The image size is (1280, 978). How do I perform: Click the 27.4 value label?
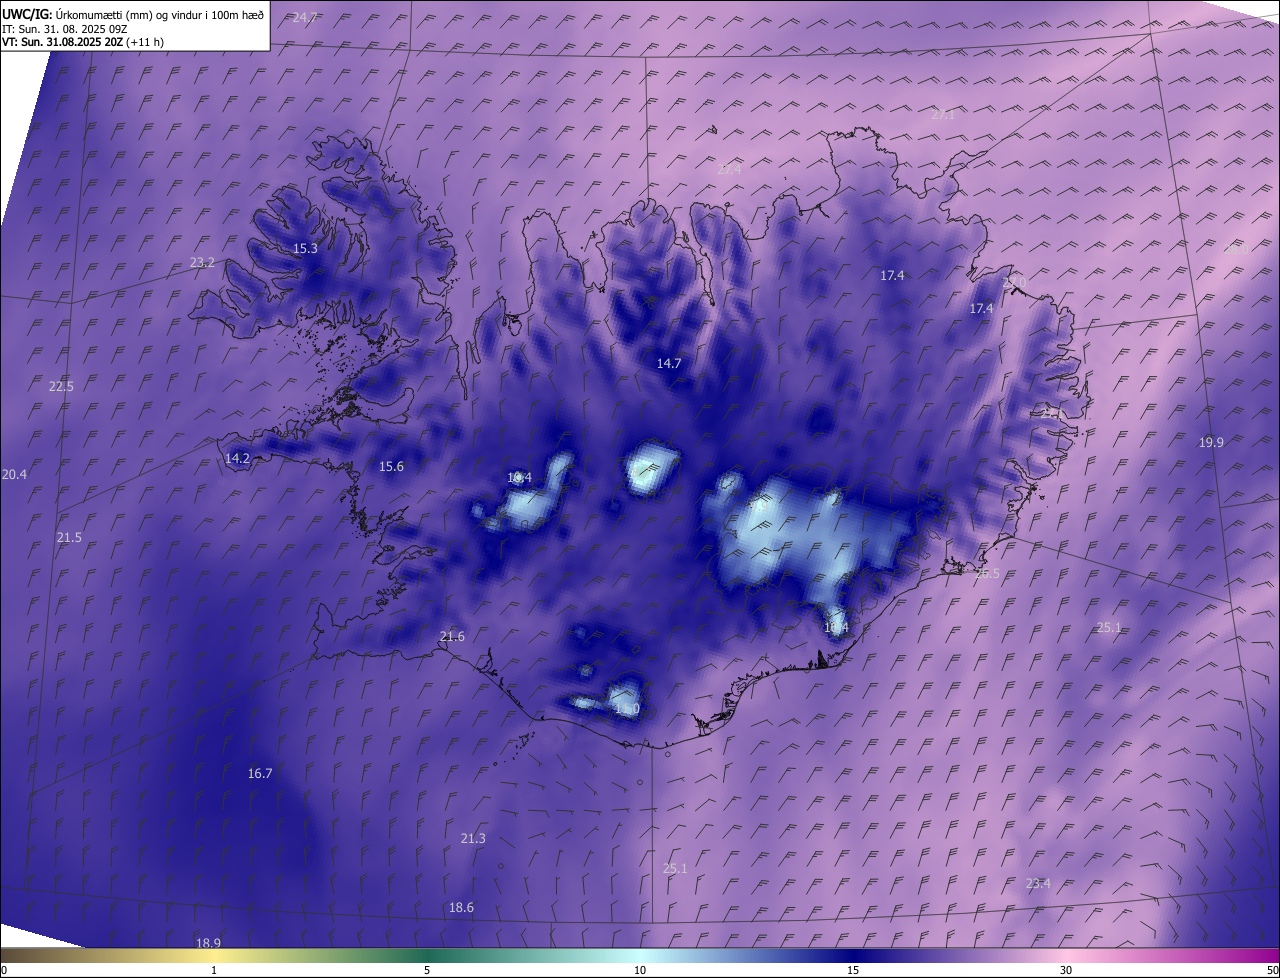[x=729, y=170]
